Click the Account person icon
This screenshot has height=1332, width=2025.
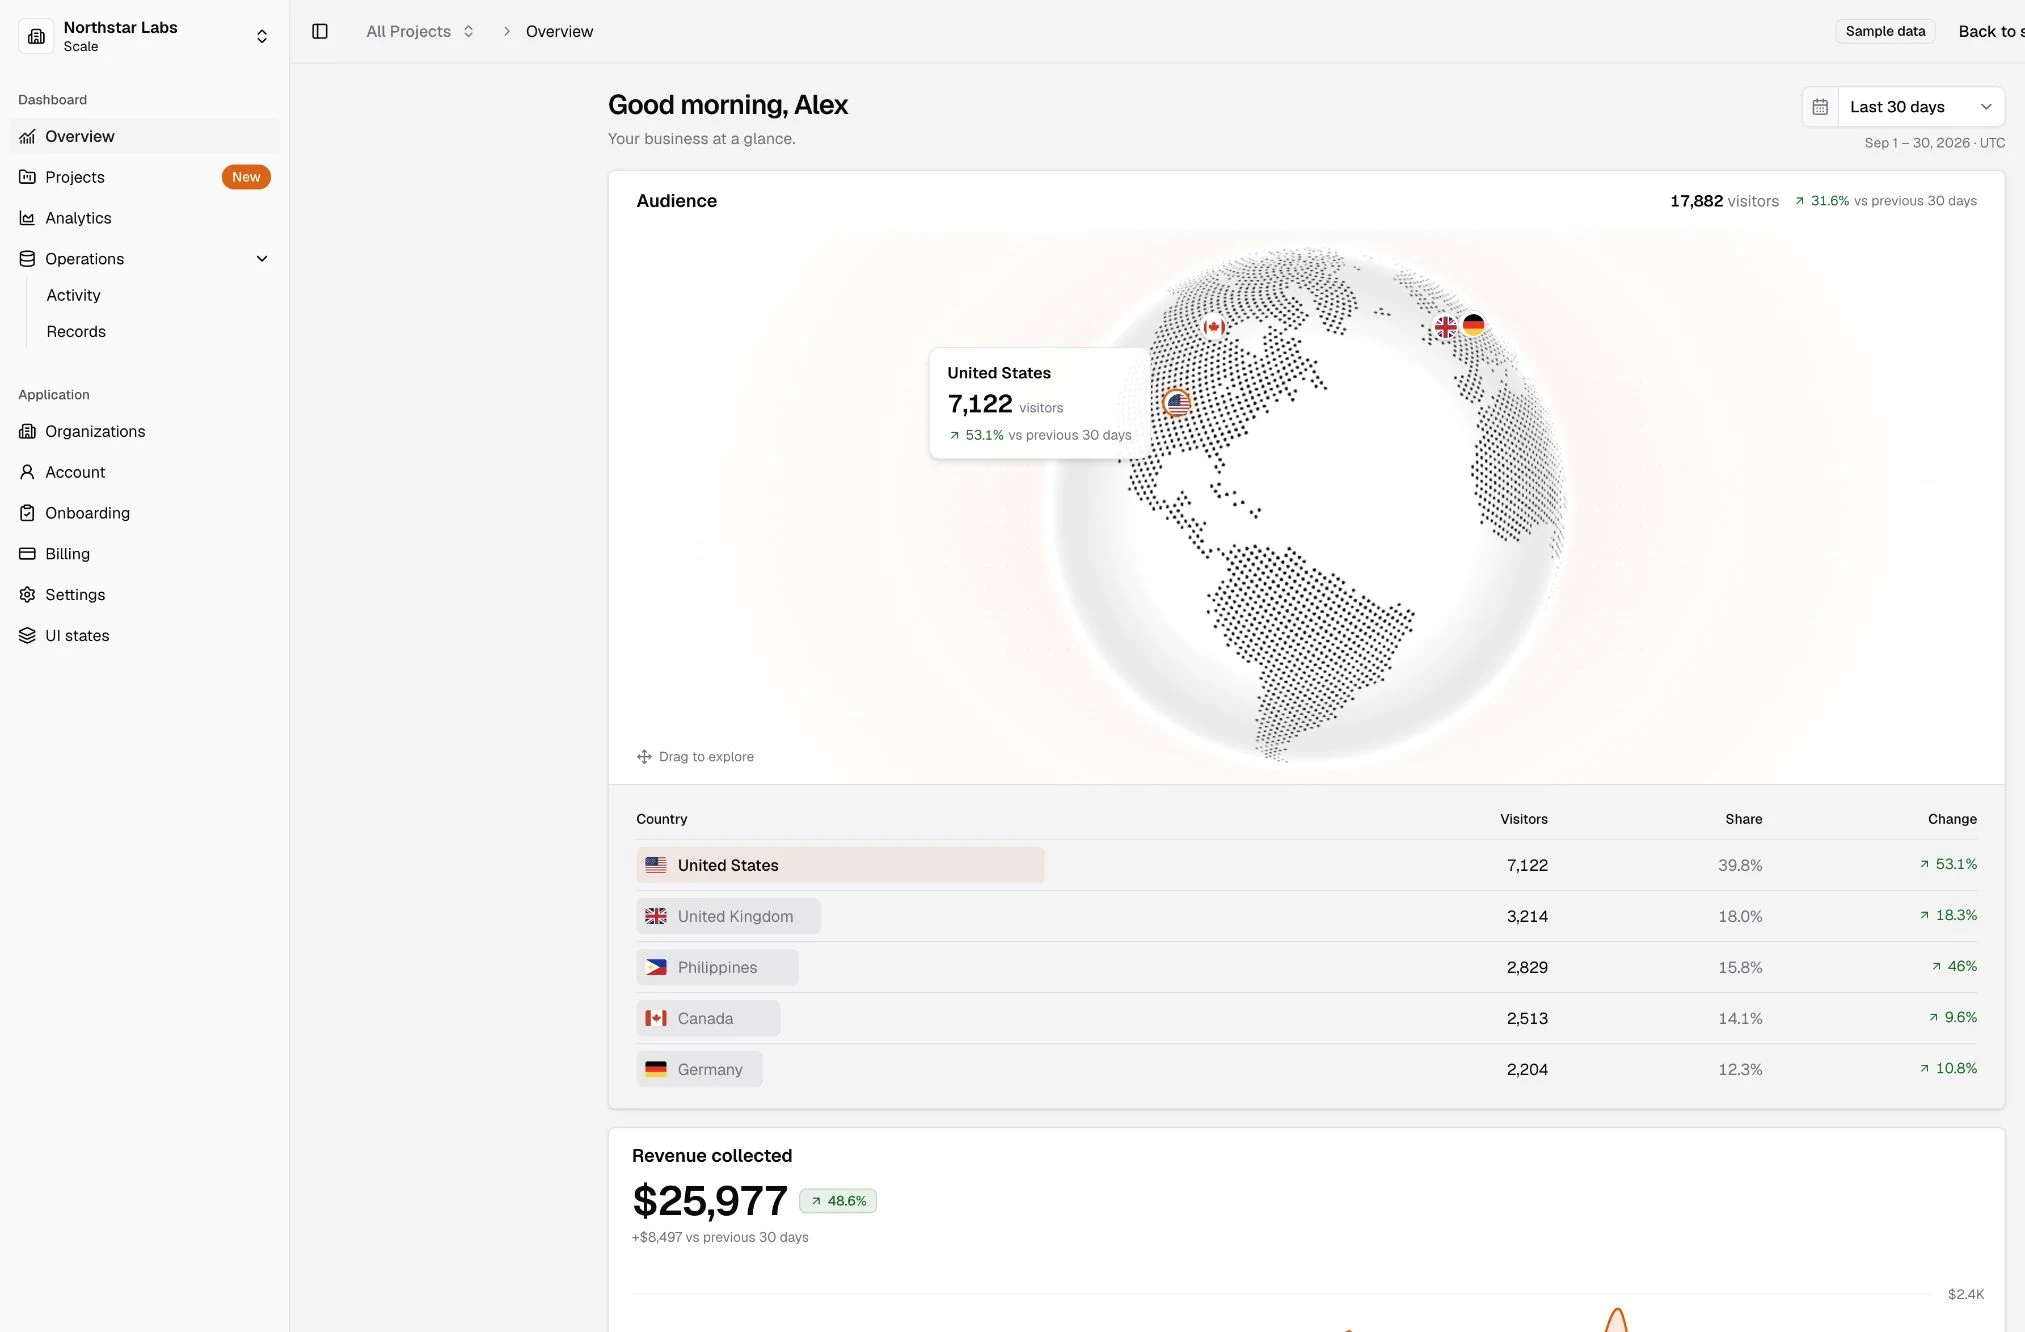[x=27, y=472]
